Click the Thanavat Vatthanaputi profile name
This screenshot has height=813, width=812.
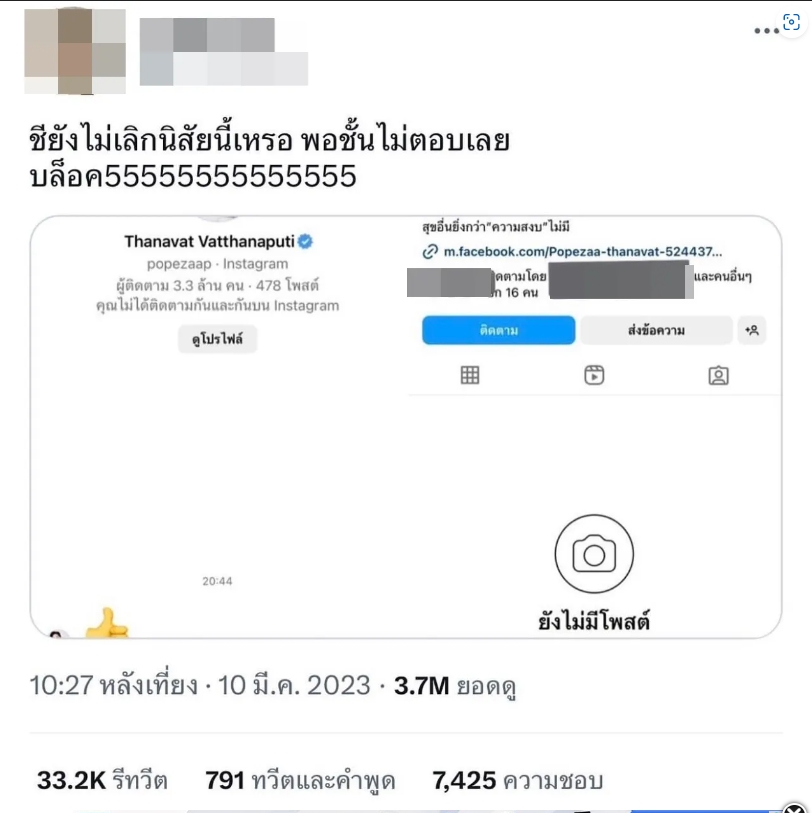coord(209,242)
